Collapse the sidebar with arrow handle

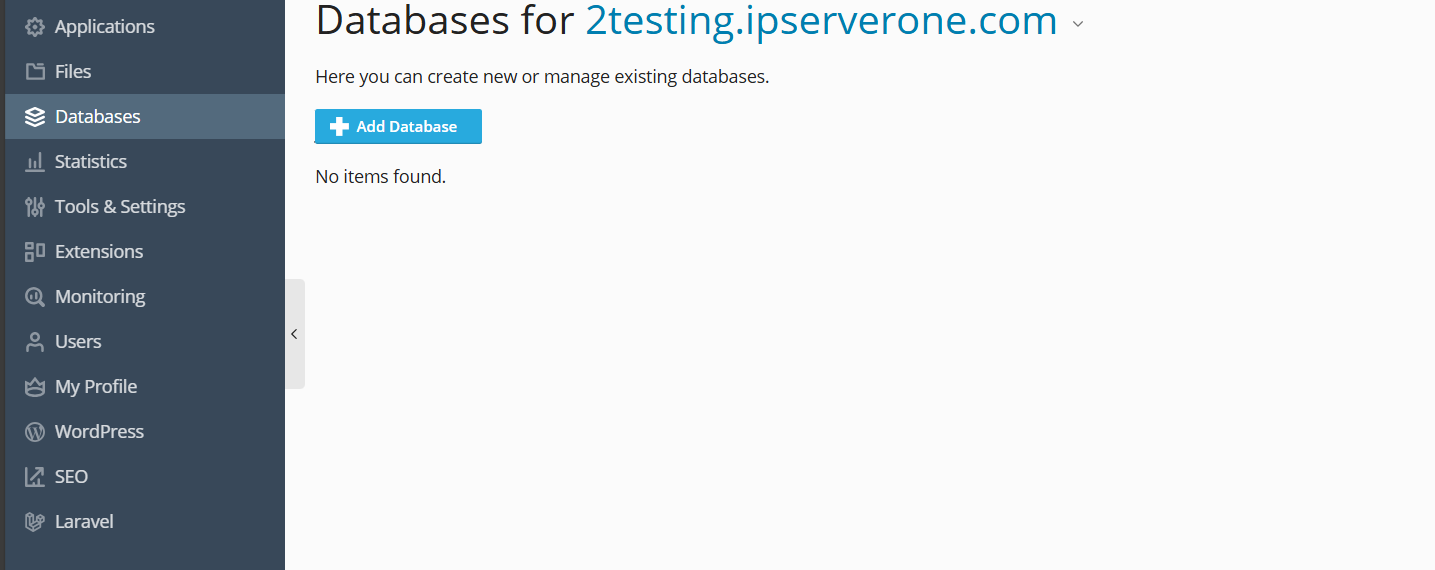(x=294, y=334)
